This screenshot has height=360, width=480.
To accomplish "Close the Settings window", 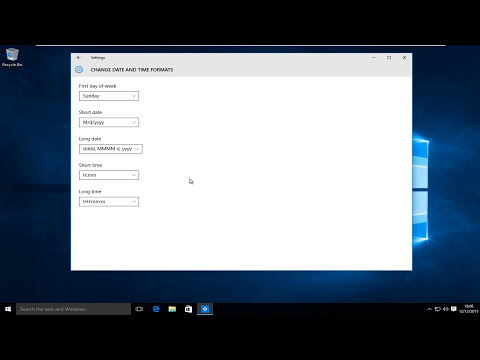I will click(404, 58).
